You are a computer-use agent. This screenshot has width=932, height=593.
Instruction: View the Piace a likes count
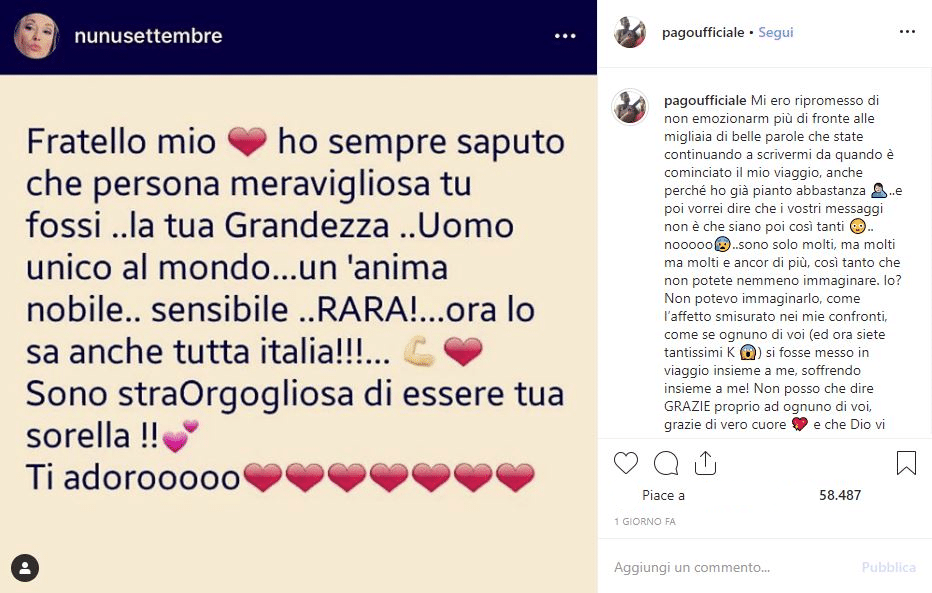(663, 495)
